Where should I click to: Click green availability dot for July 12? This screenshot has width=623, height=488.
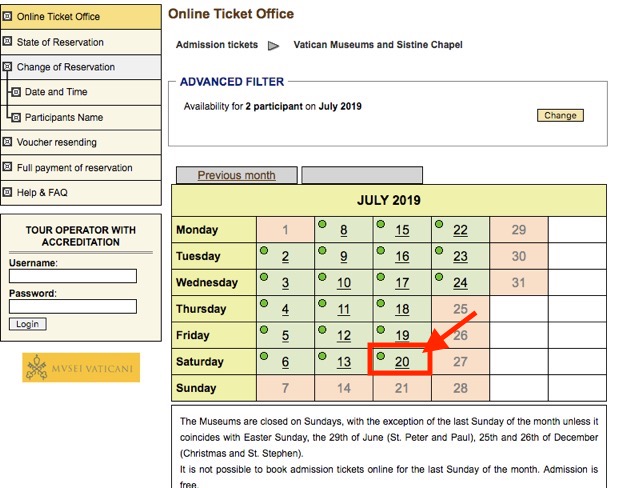pyautogui.click(x=322, y=329)
